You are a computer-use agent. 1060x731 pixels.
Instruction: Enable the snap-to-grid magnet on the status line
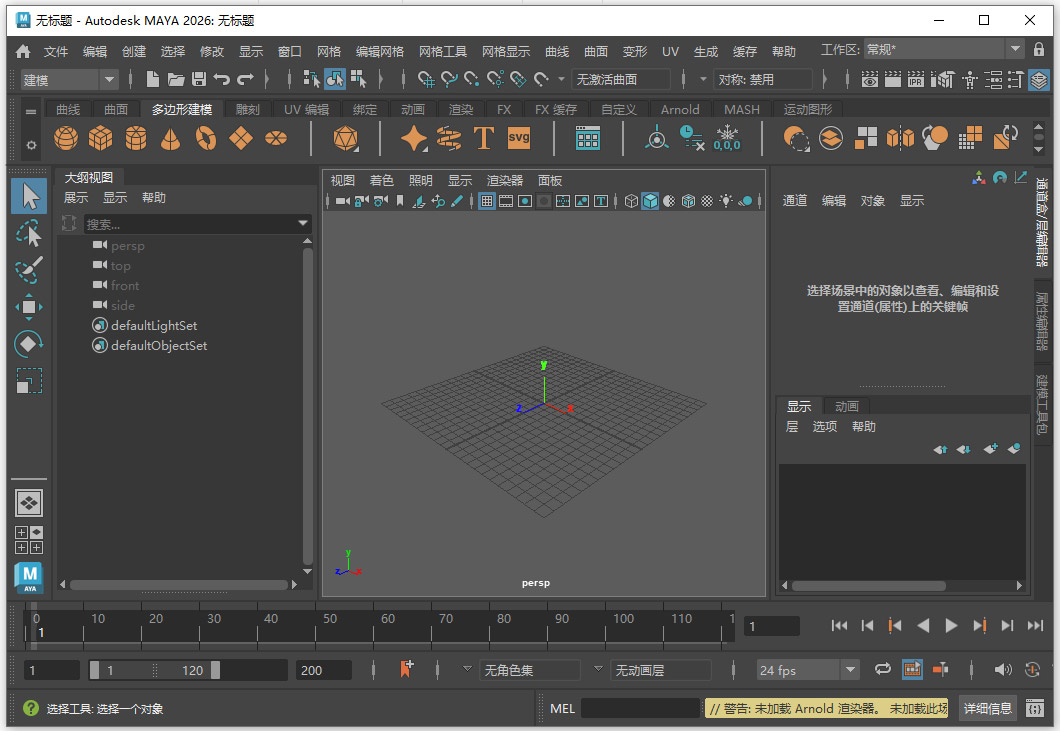pyautogui.click(x=427, y=80)
